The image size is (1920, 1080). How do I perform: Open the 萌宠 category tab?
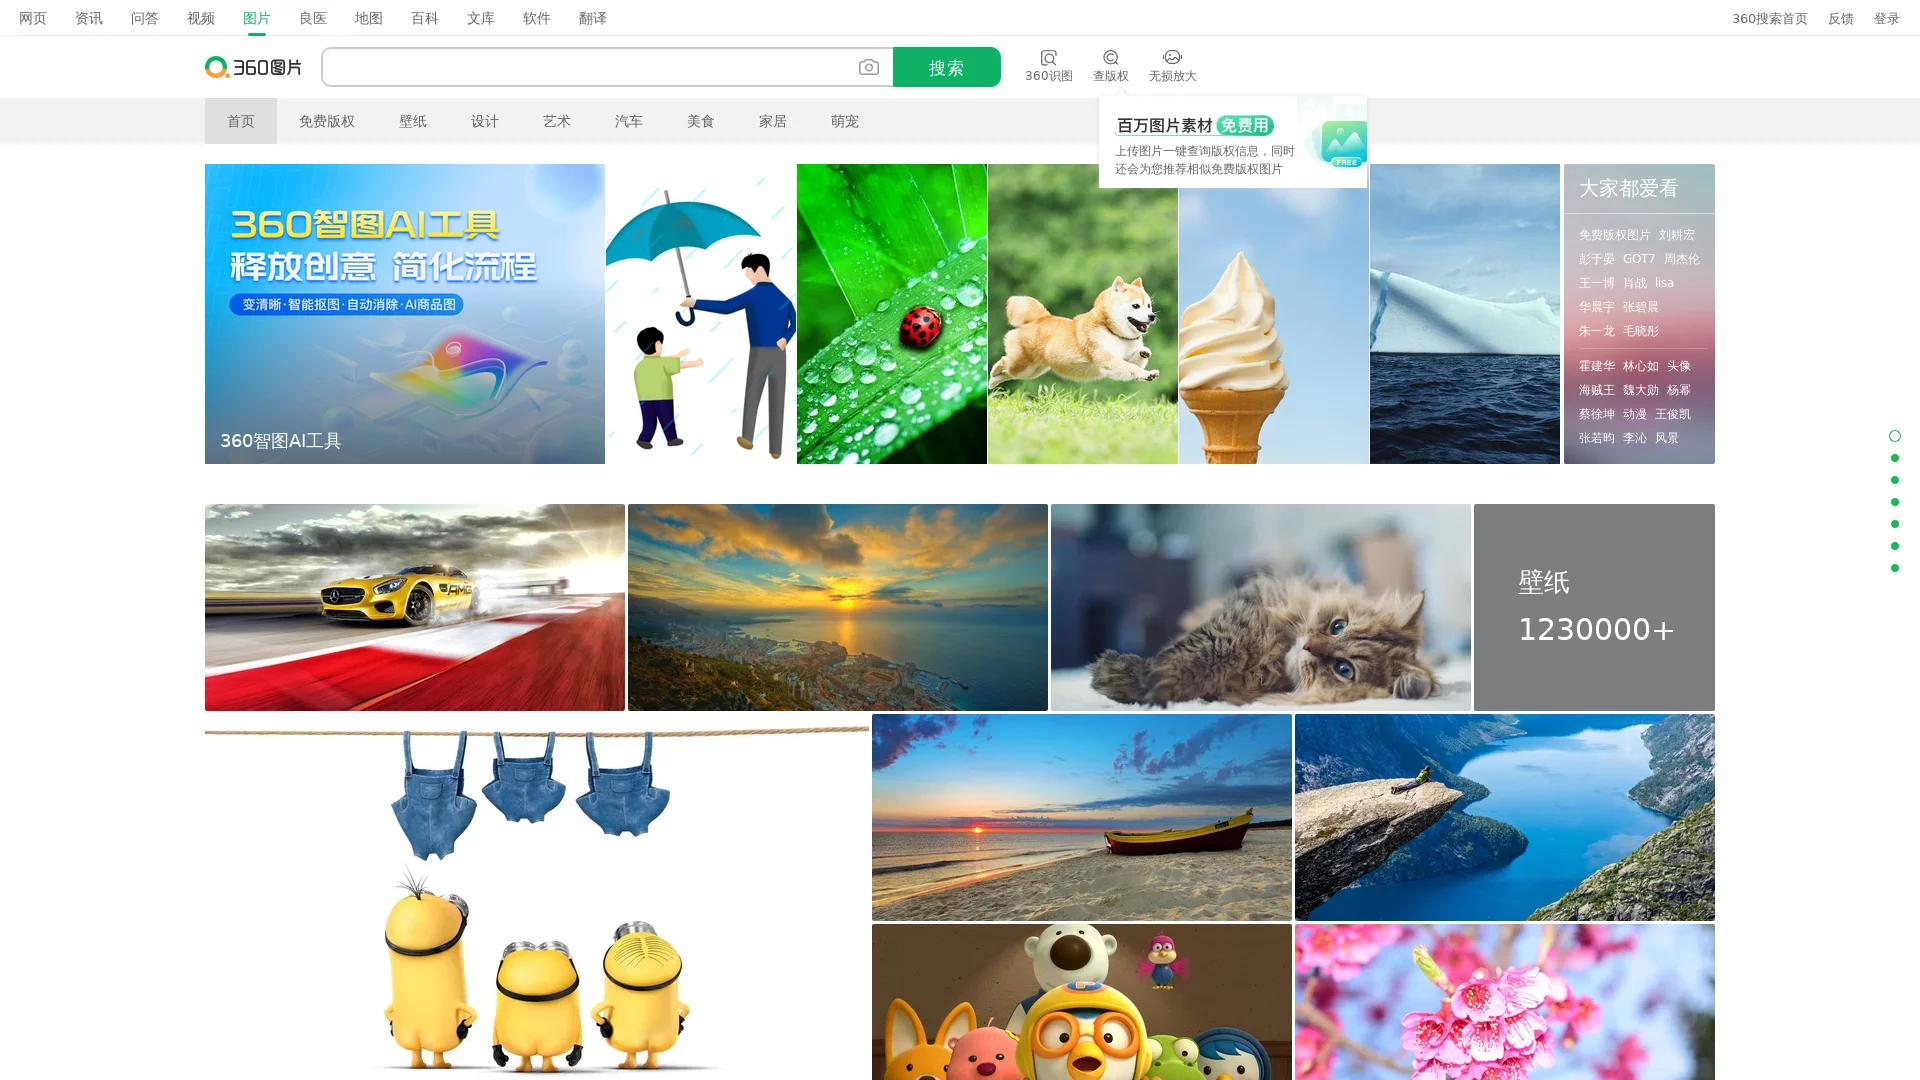[845, 121]
